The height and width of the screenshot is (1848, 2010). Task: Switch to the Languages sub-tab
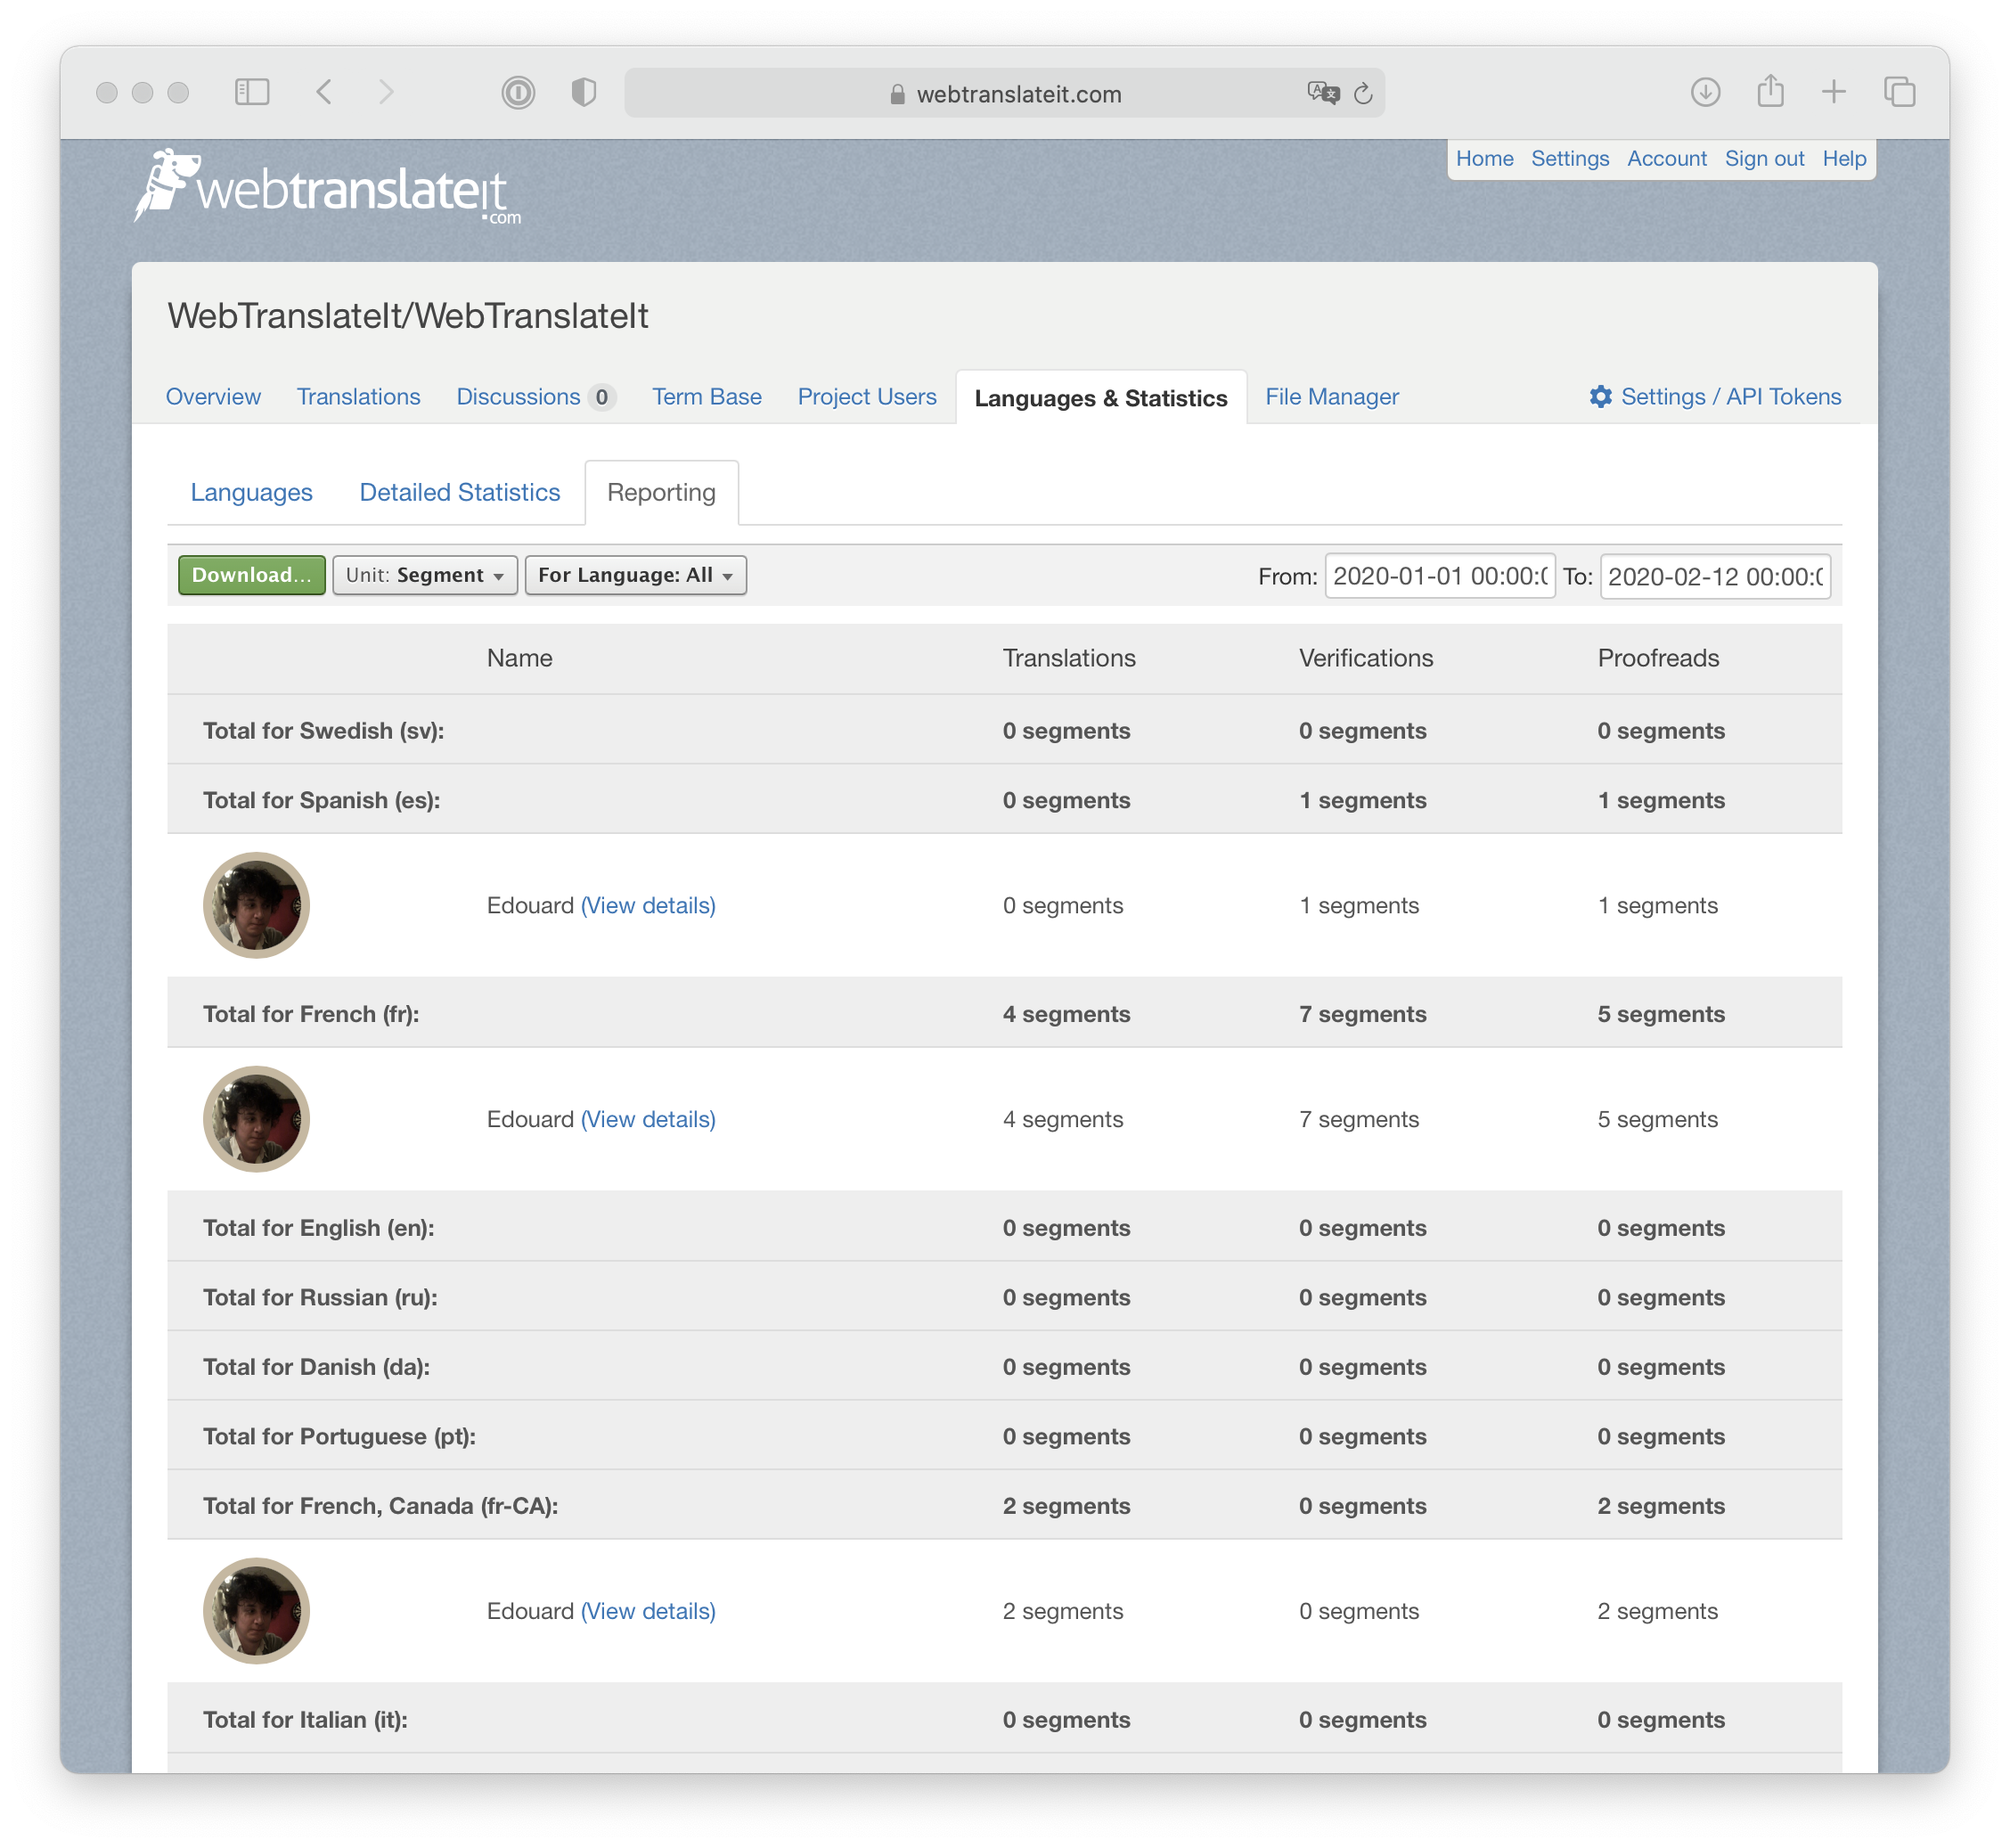pyautogui.click(x=252, y=492)
